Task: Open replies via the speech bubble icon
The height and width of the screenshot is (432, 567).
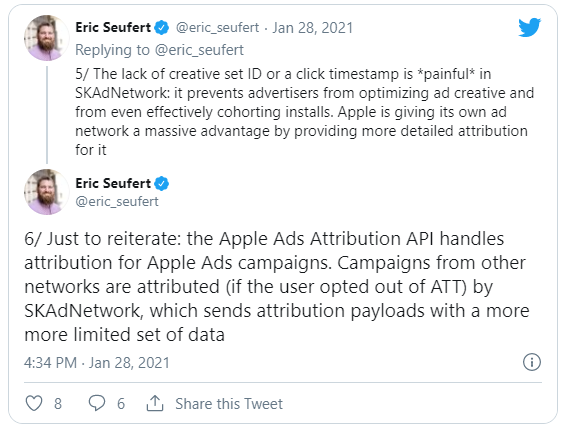Action: point(97,403)
